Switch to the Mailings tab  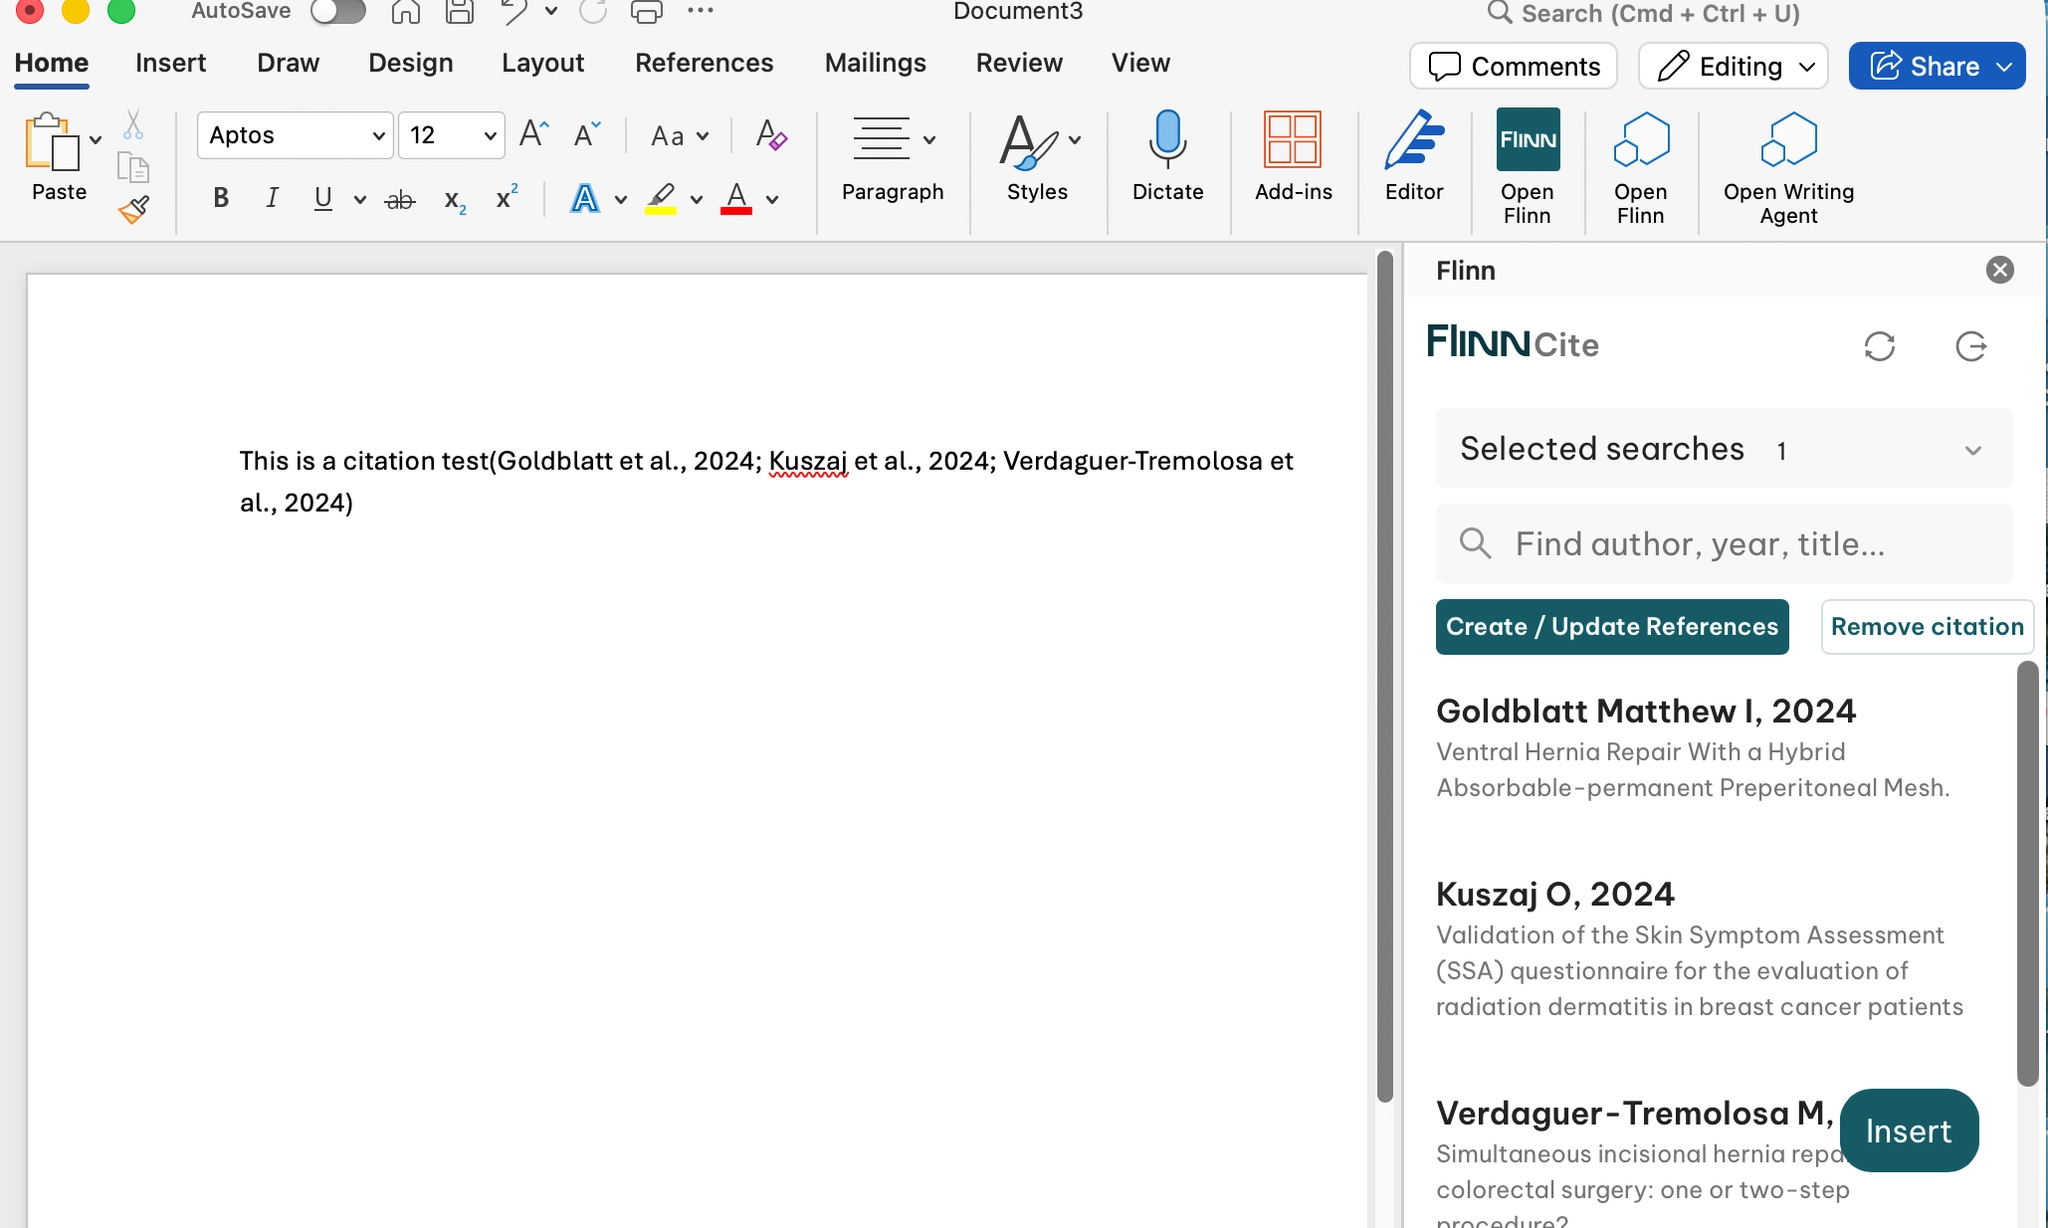click(x=875, y=63)
